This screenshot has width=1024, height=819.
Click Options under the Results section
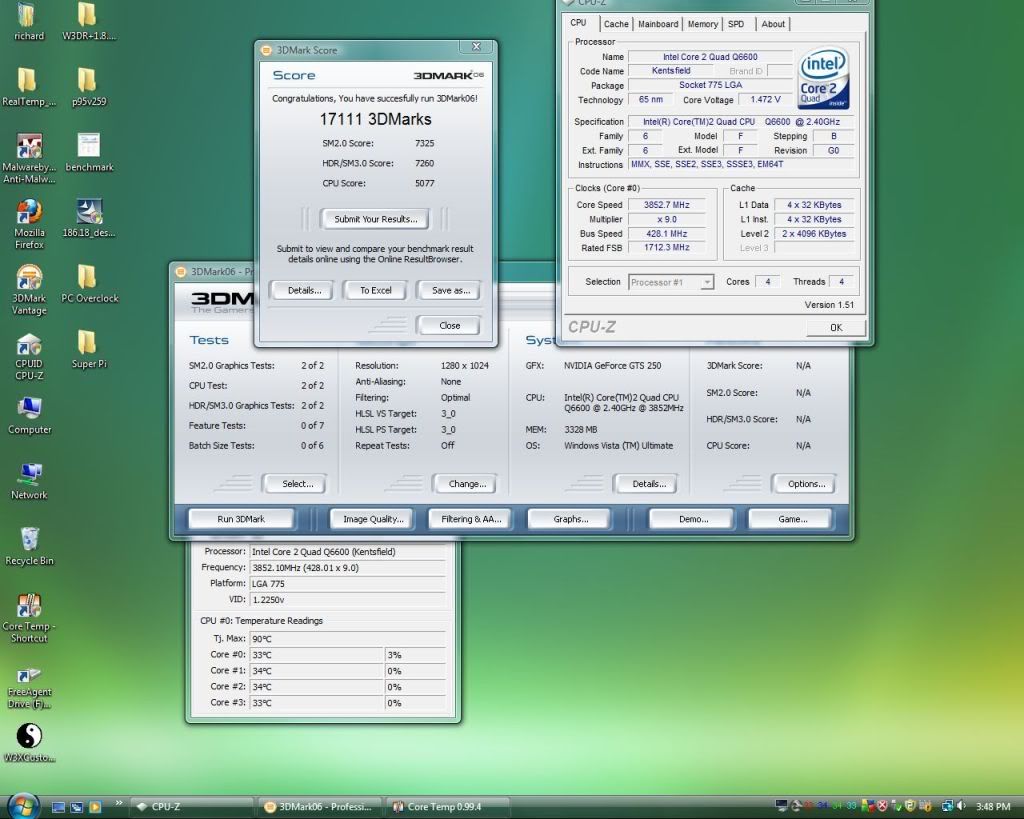click(806, 484)
